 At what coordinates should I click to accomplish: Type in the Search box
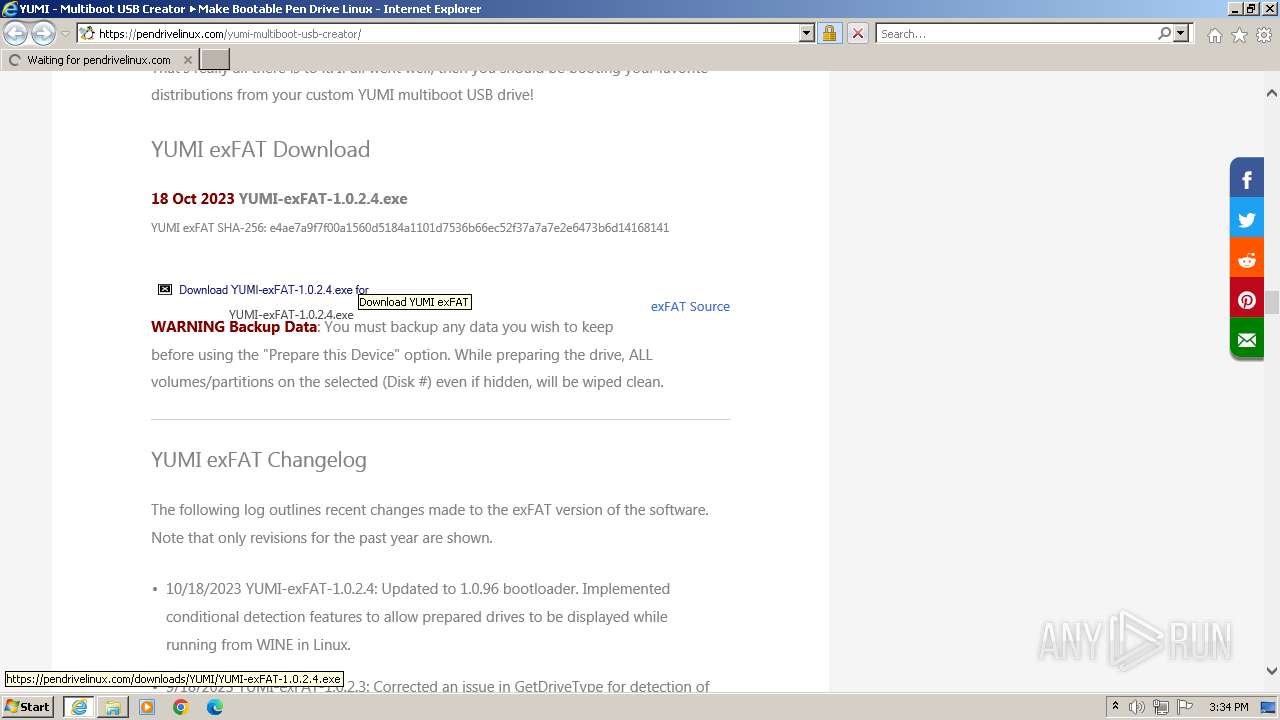pos(1015,33)
